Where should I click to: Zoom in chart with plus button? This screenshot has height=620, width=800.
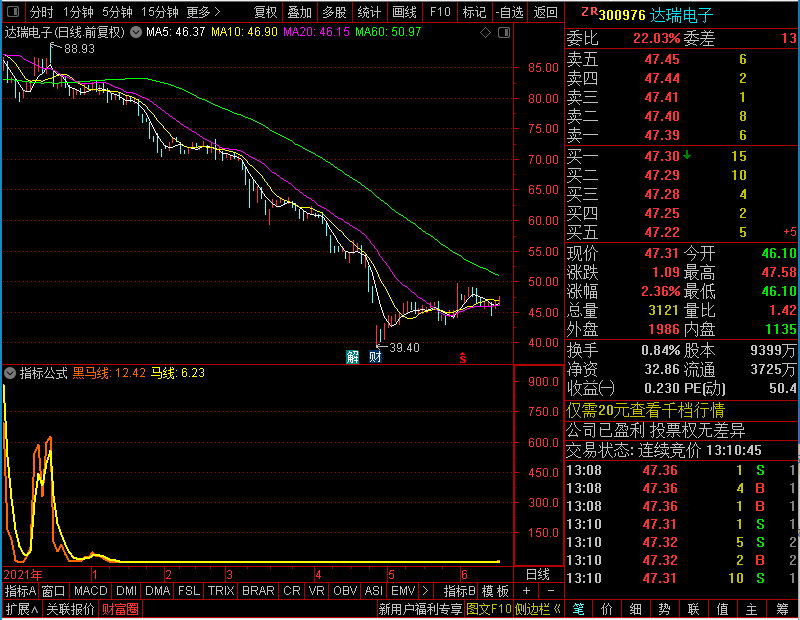click(x=527, y=591)
